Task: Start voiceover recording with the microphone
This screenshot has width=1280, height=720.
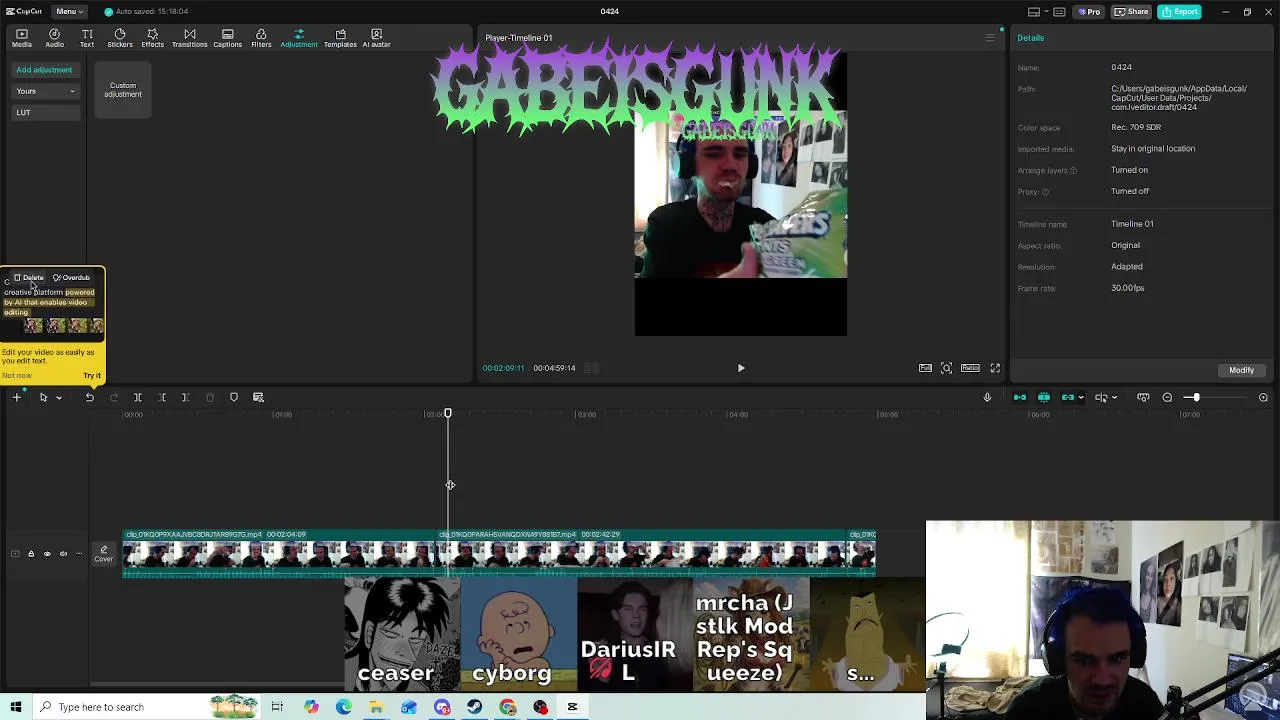Action: (x=987, y=398)
